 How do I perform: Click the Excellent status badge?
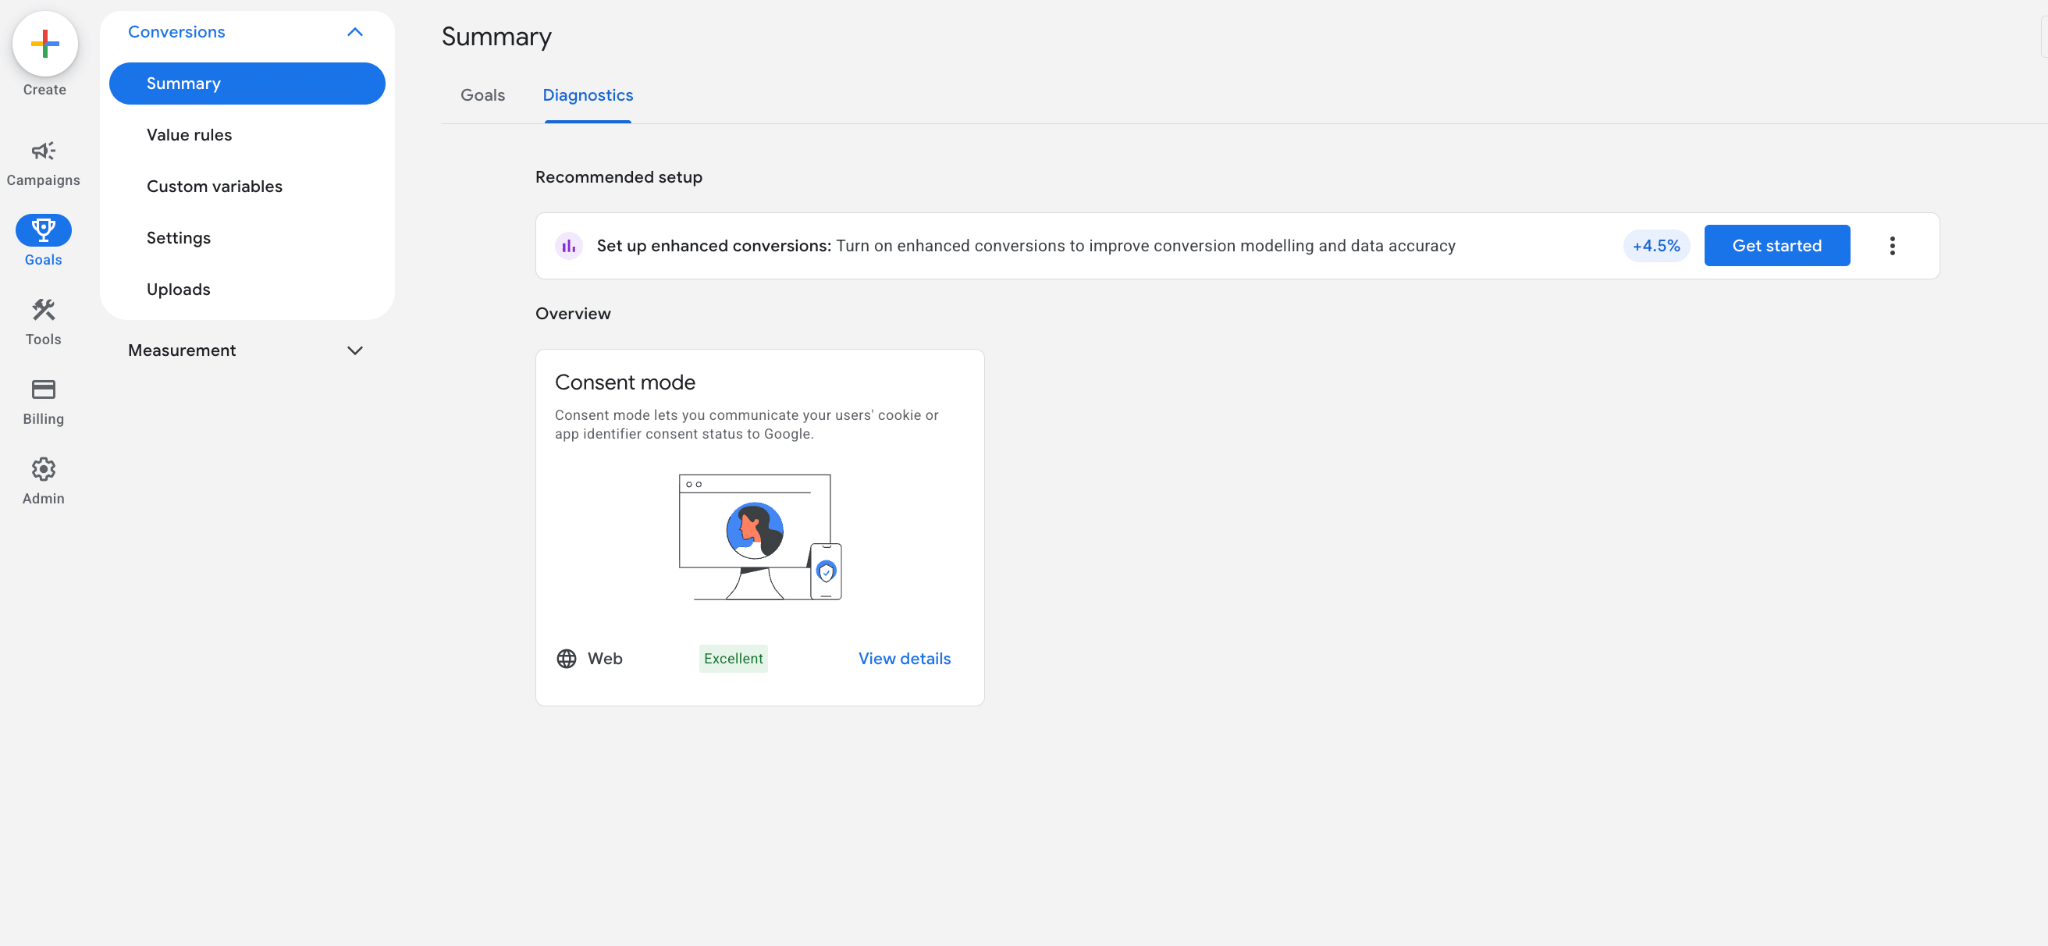(733, 659)
